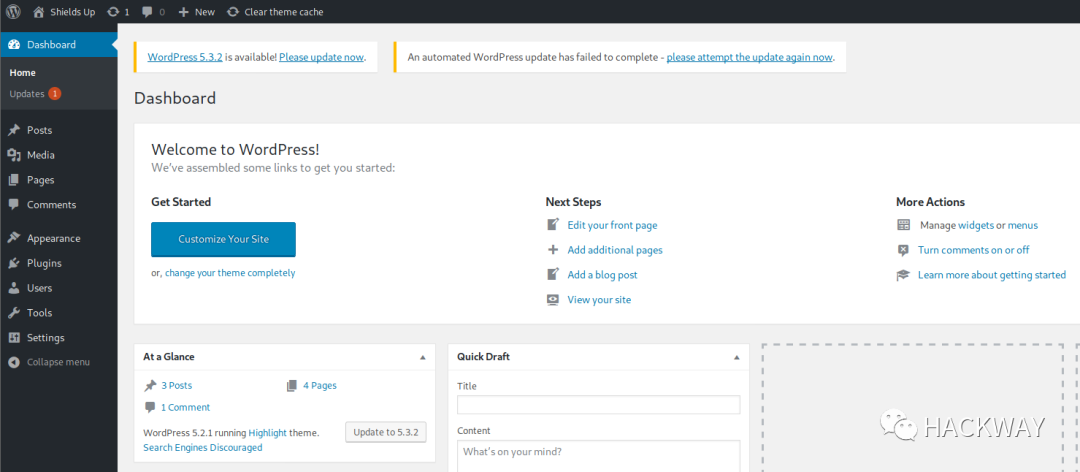Click the WordPress logo icon in admin bar
1080x472 pixels.
pos(14,12)
